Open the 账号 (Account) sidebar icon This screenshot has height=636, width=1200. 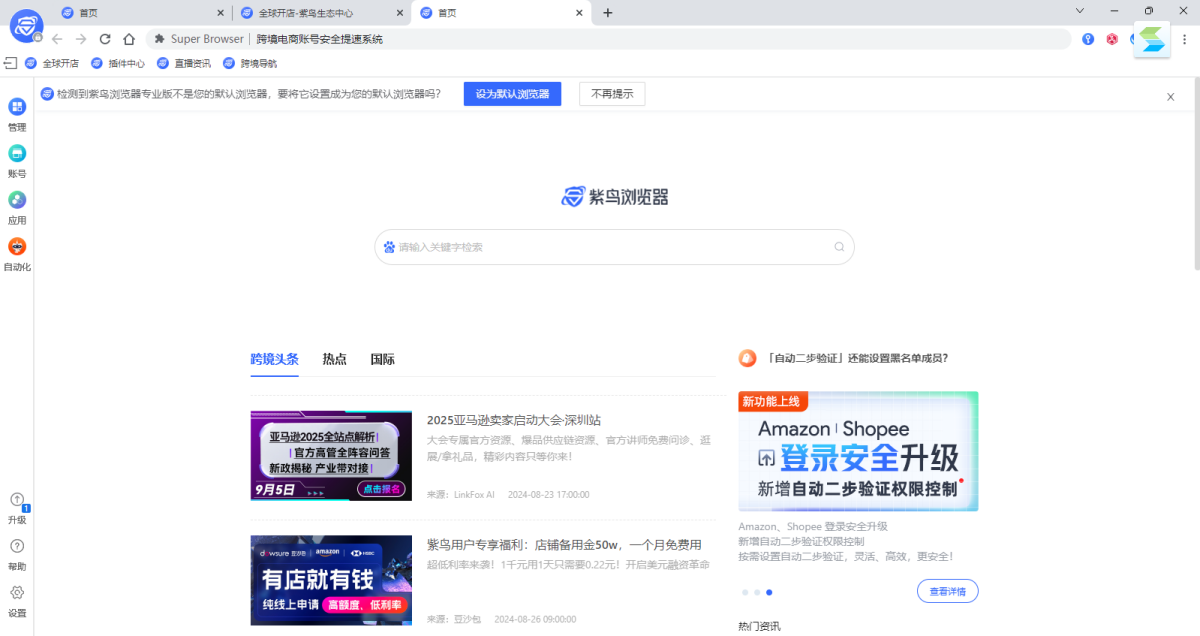coord(17,154)
